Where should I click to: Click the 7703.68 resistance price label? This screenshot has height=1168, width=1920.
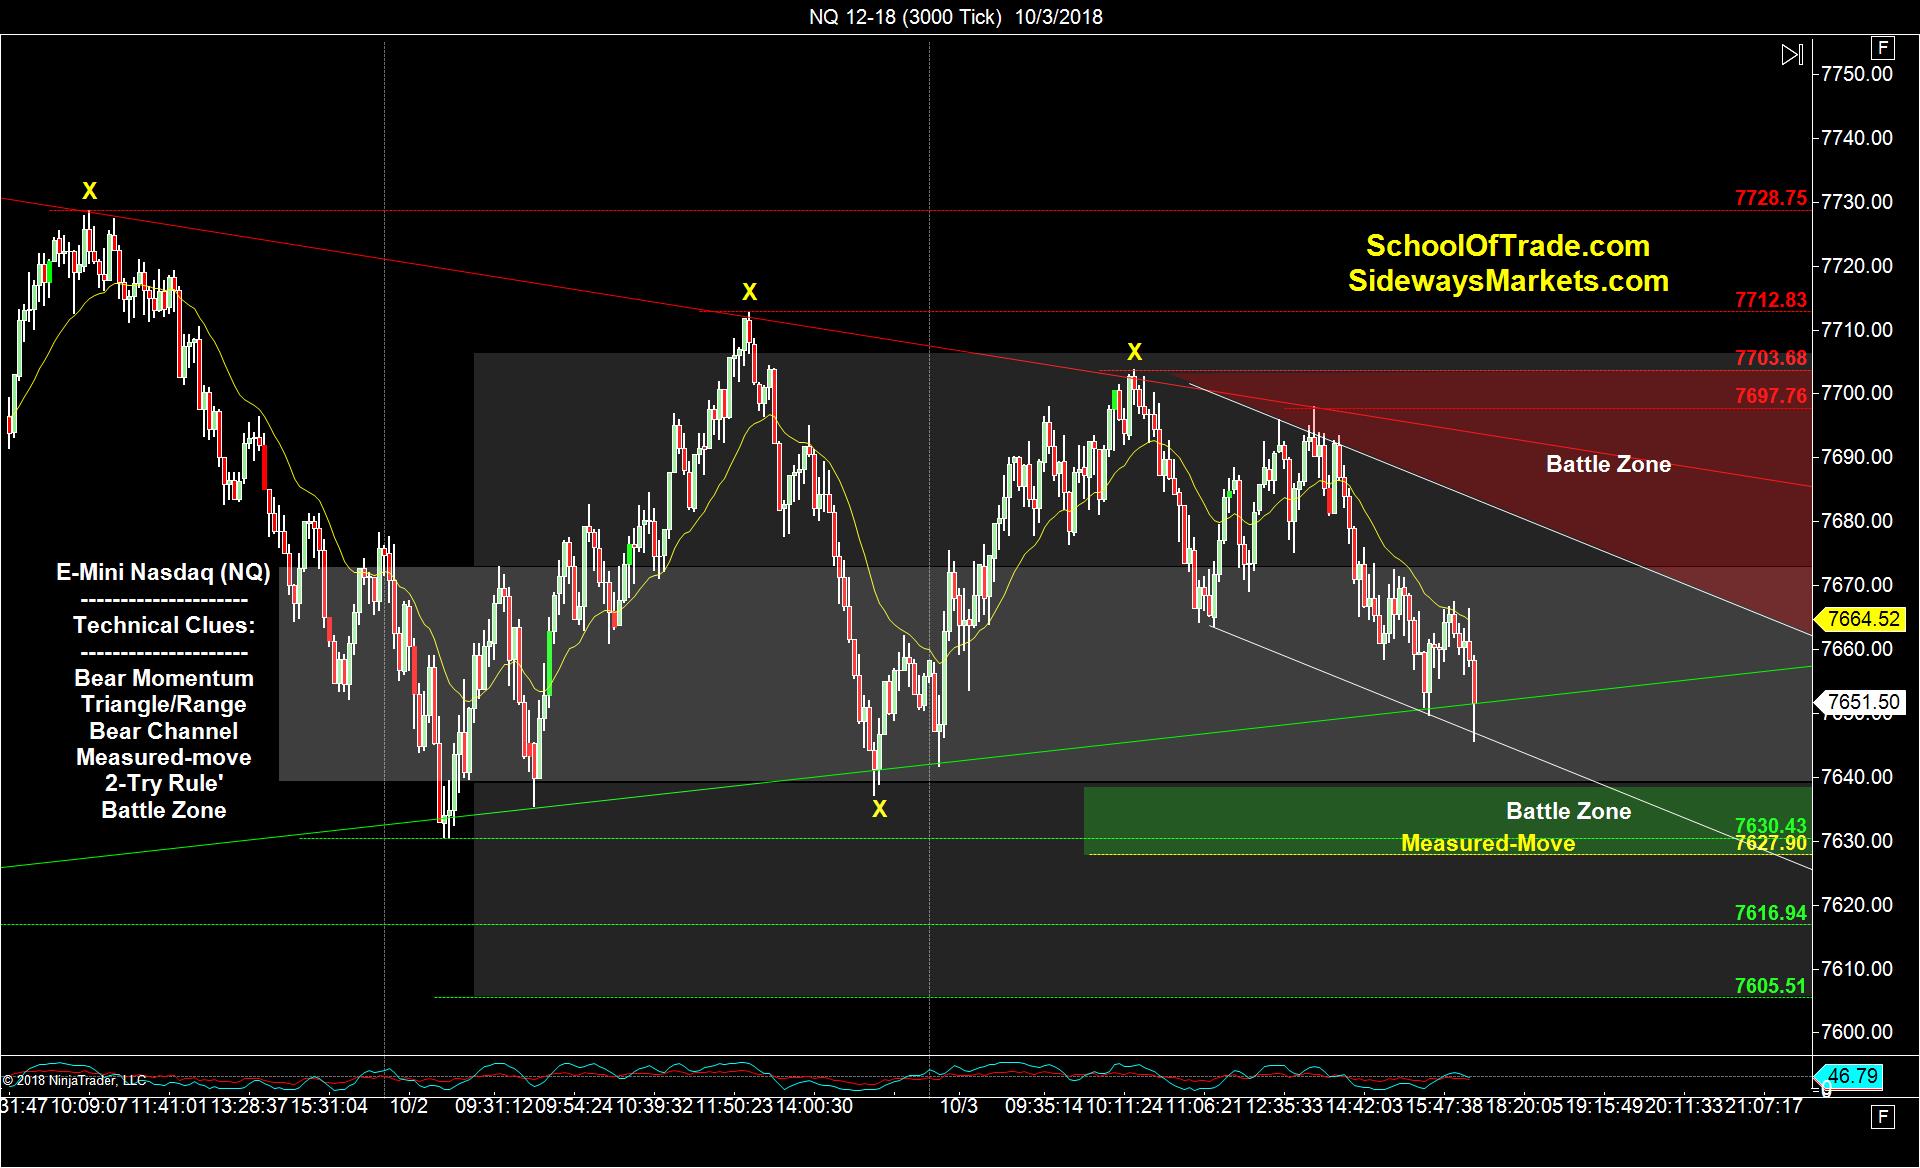point(1771,358)
